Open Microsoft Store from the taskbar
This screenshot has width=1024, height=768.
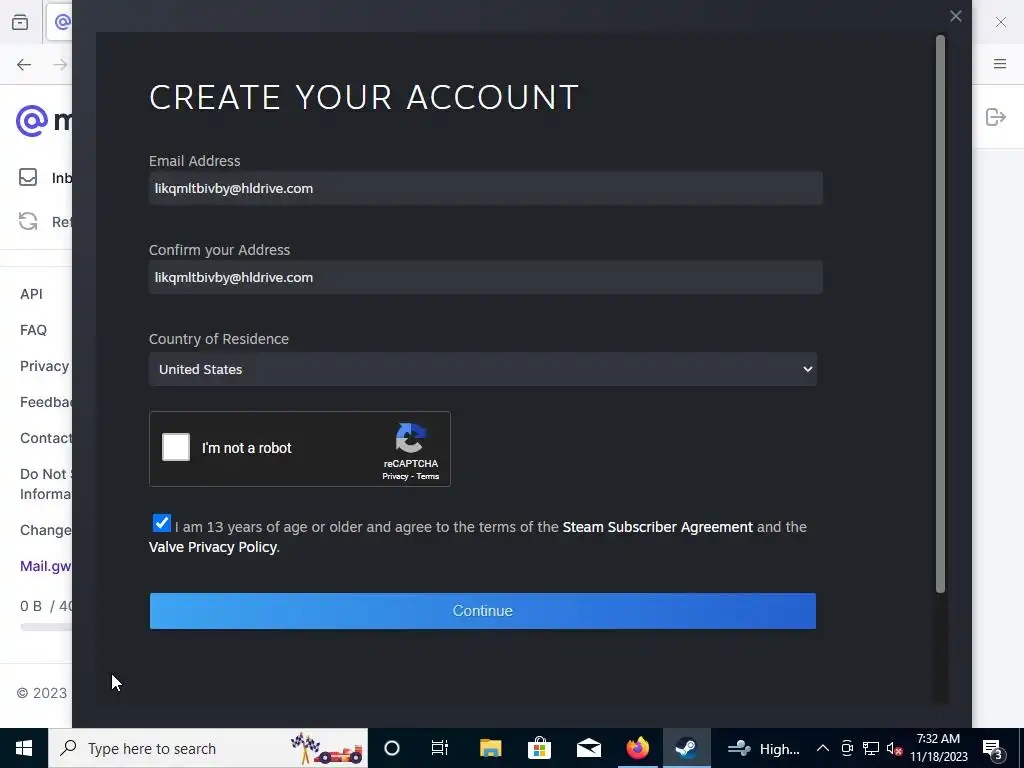click(x=539, y=748)
